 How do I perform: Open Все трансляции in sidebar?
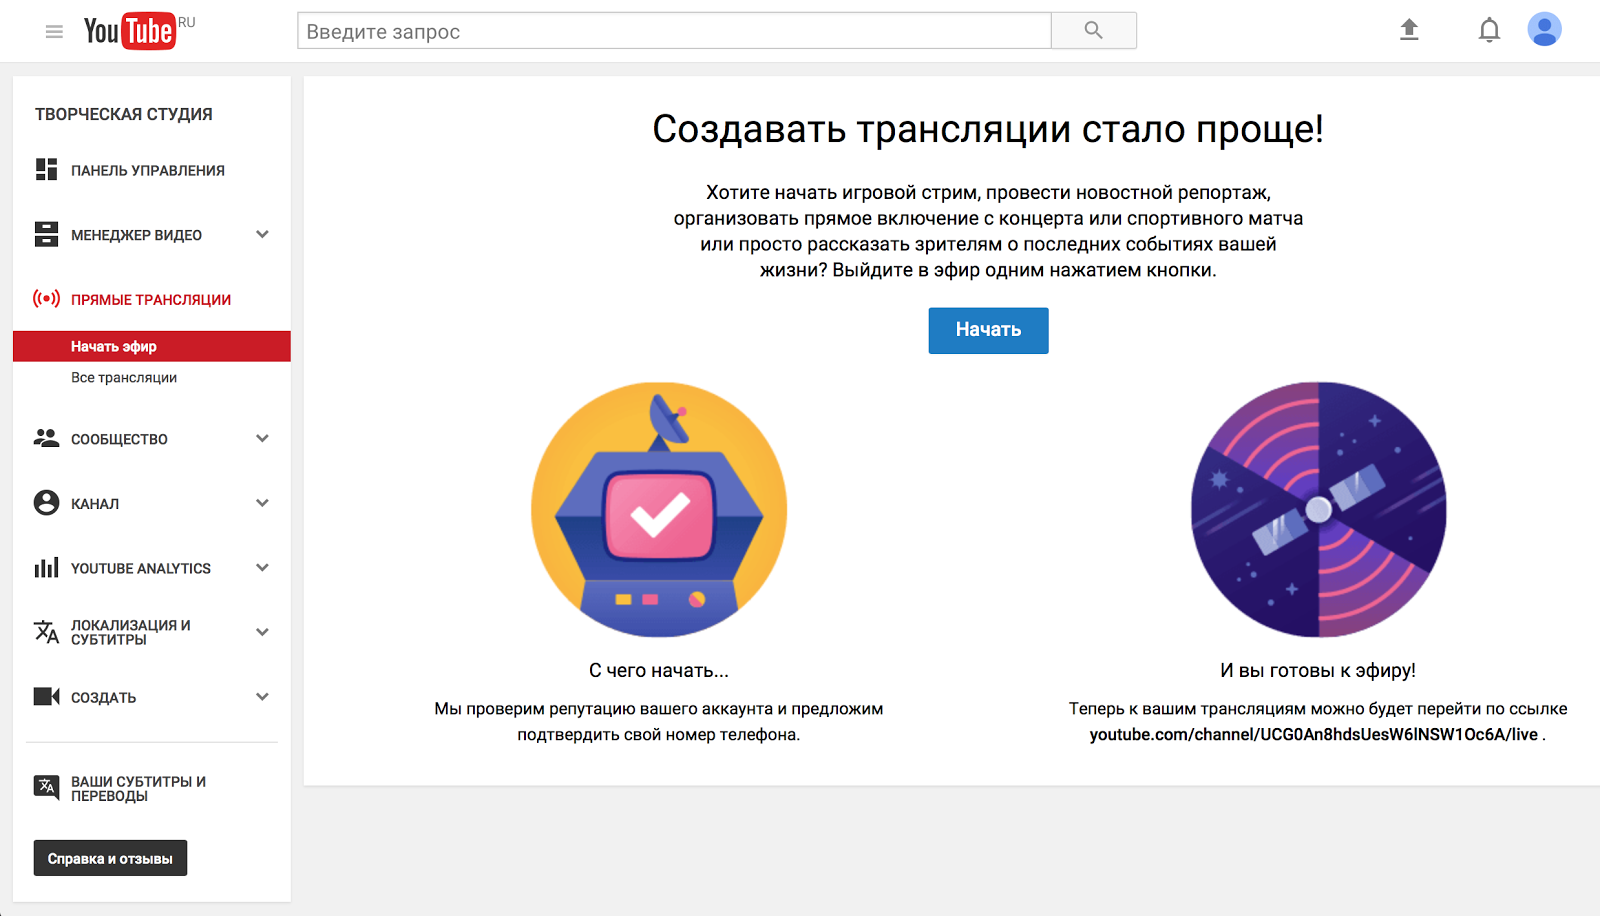(x=124, y=378)
